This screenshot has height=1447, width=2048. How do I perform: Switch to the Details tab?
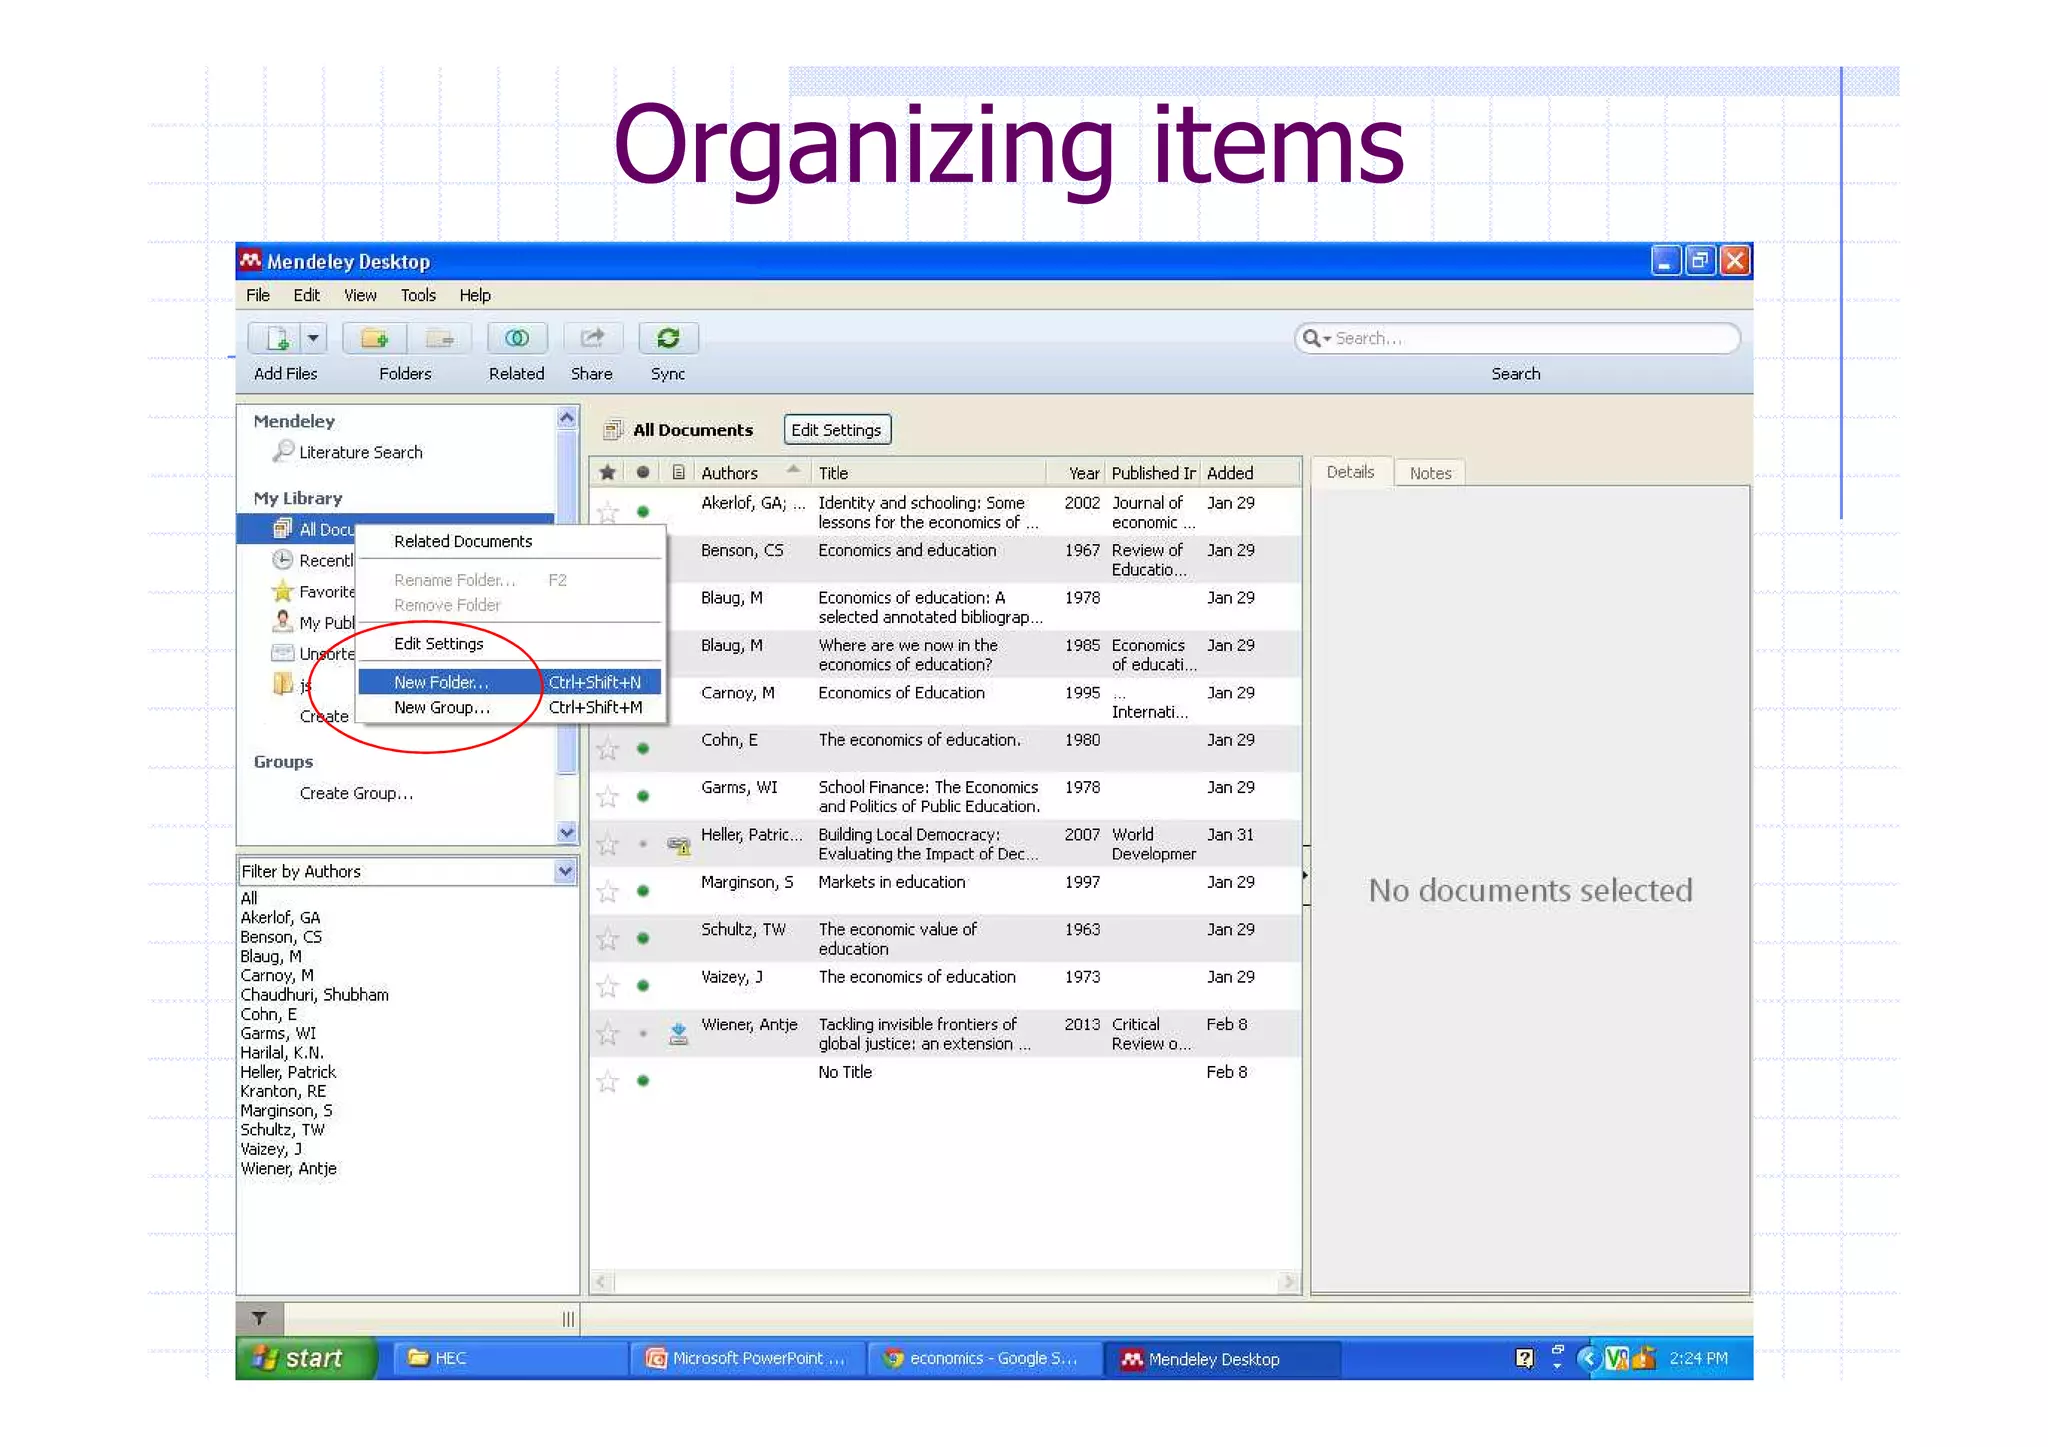1350,472
